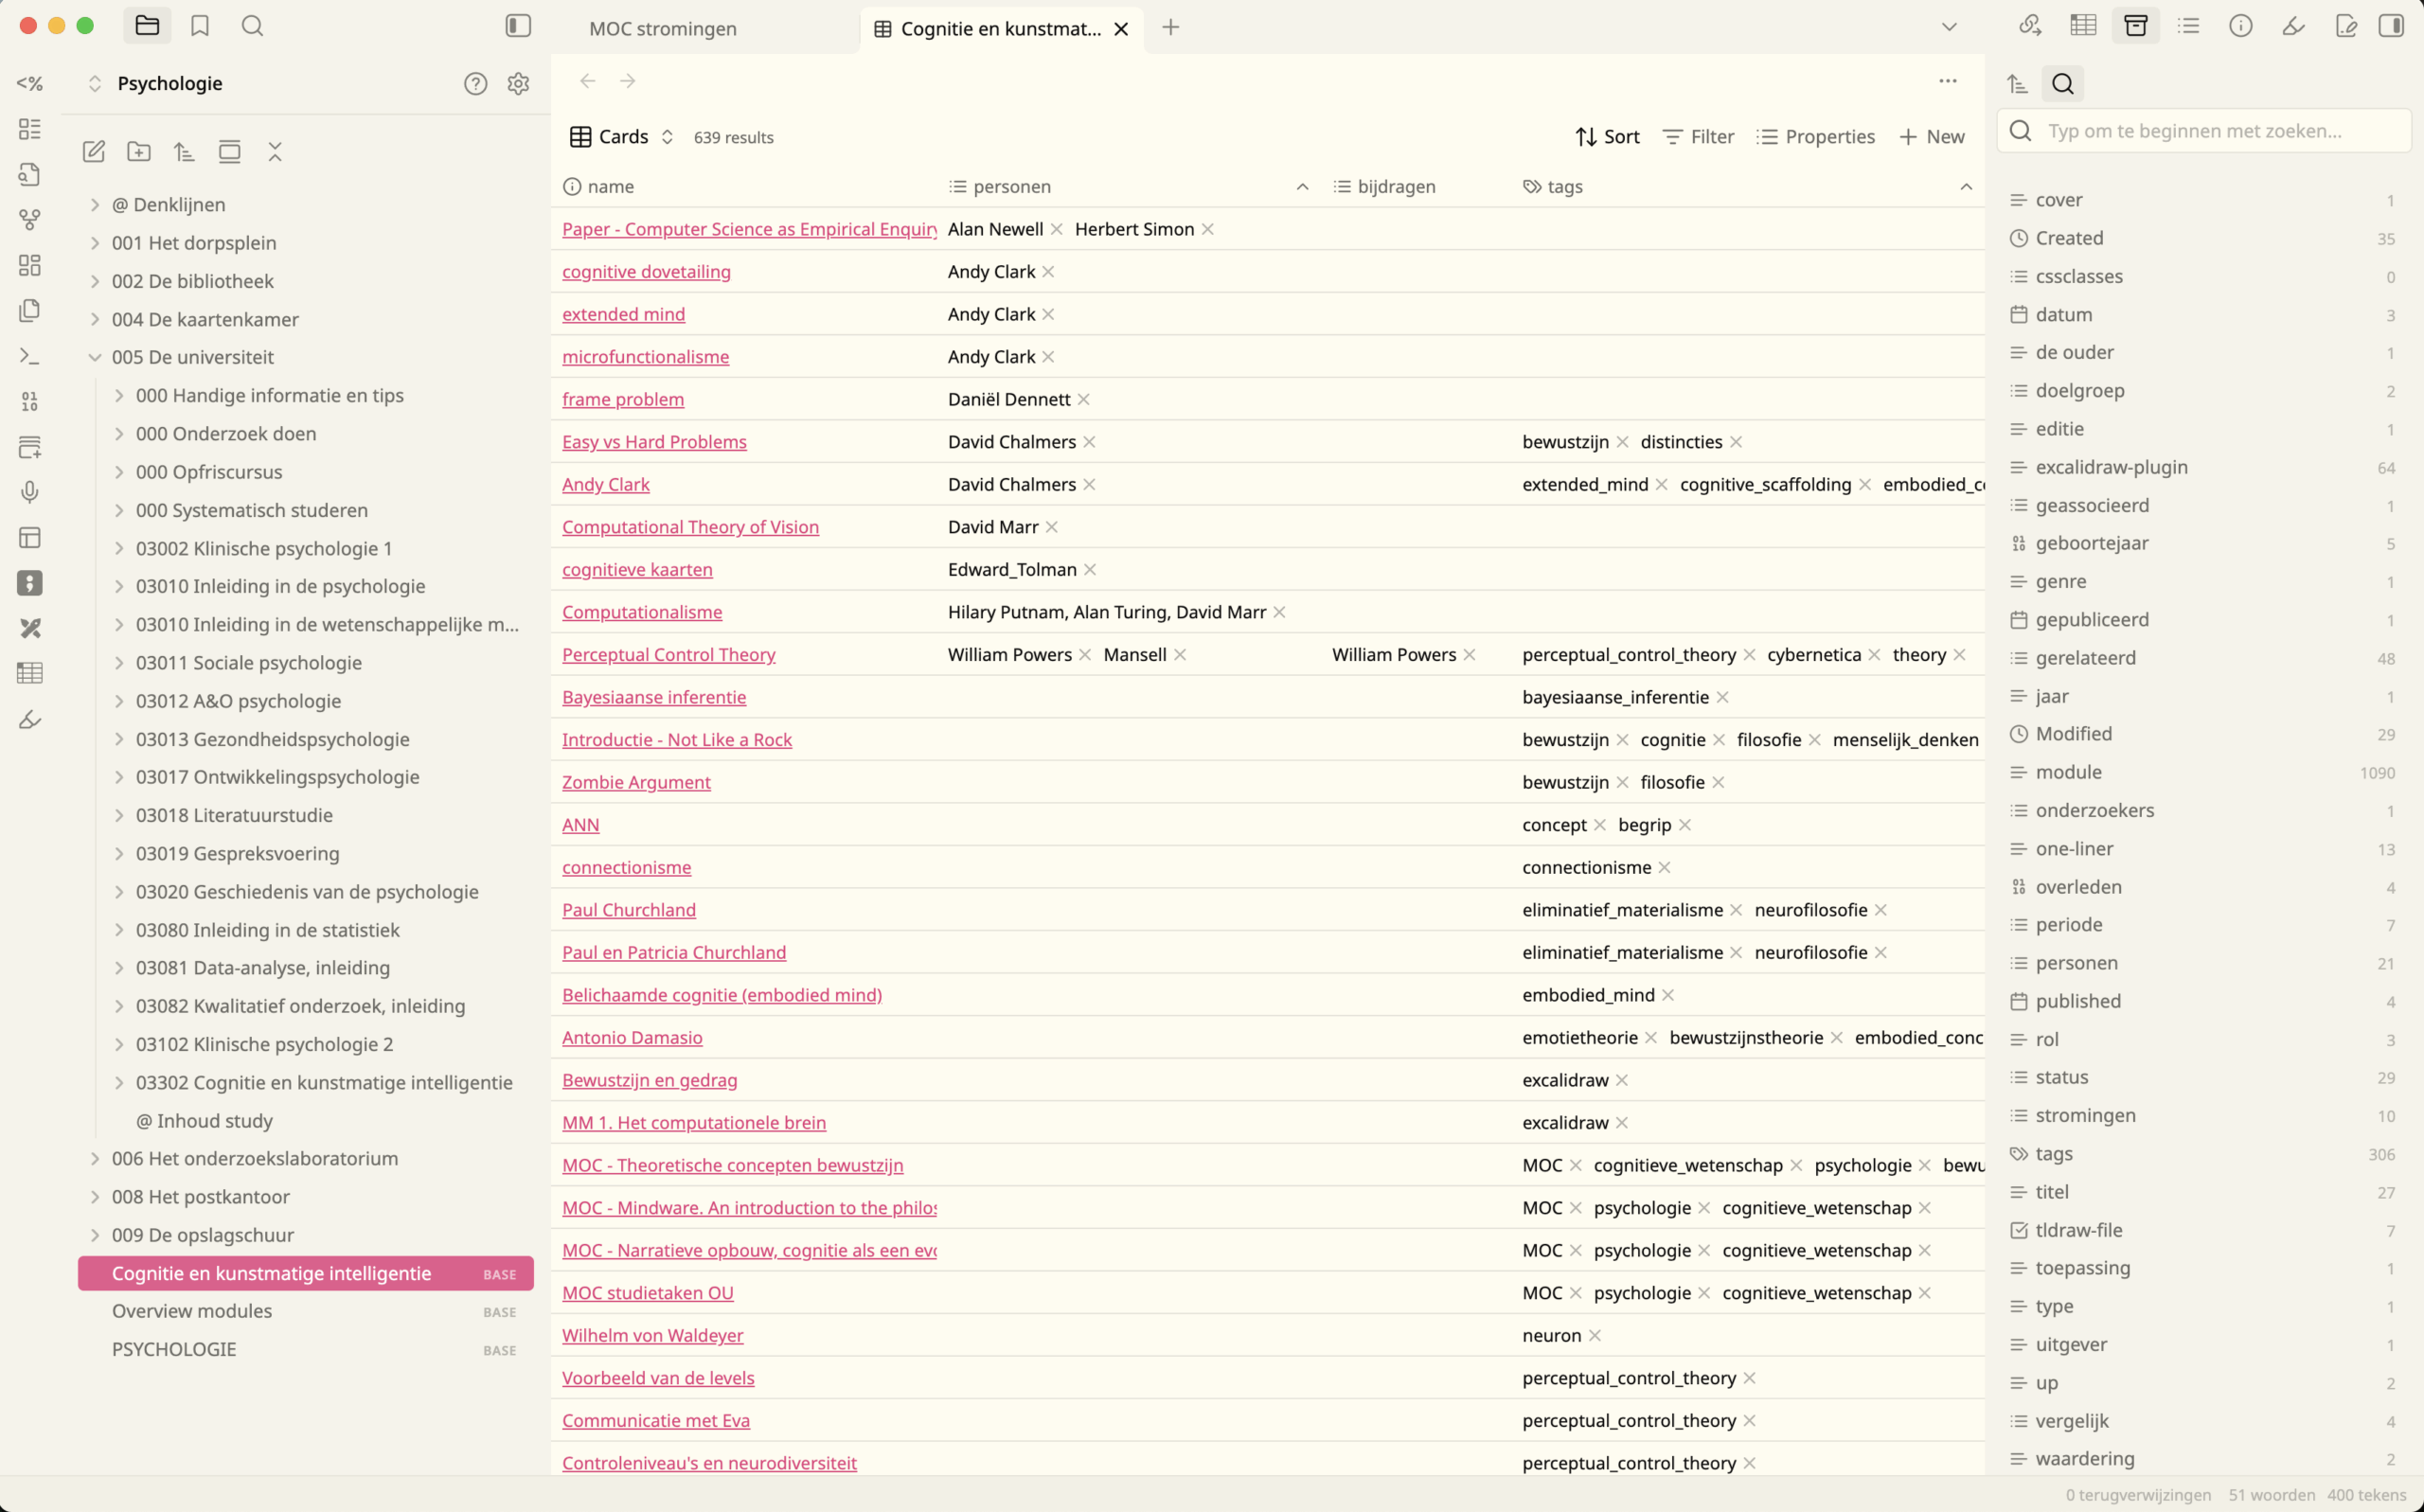
Task: Navigate back arrow
Action: click(588, 81)
